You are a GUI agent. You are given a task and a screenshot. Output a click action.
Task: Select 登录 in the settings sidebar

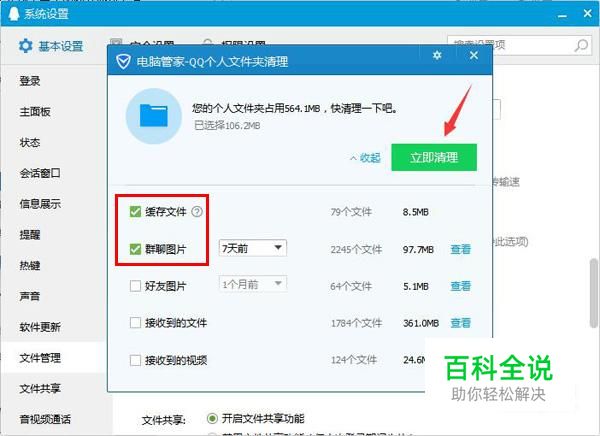pos(30,81)
